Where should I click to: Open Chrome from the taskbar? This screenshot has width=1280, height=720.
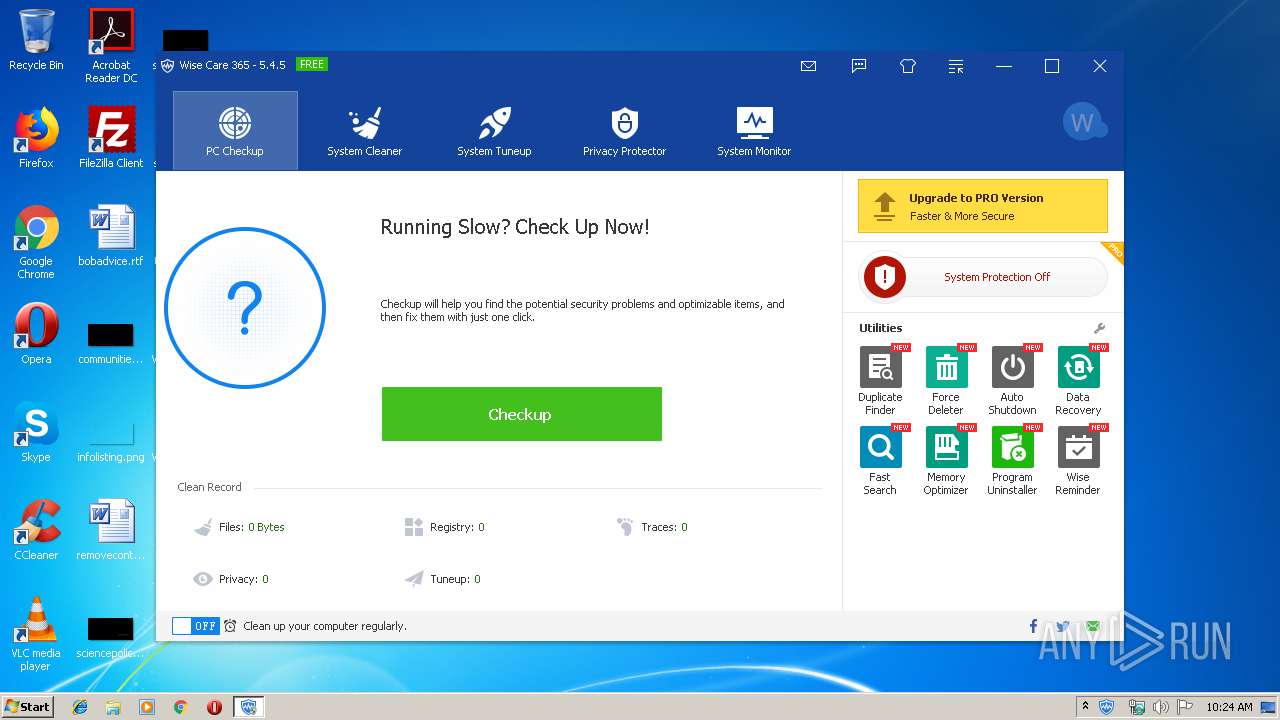(x=181, y=707)
